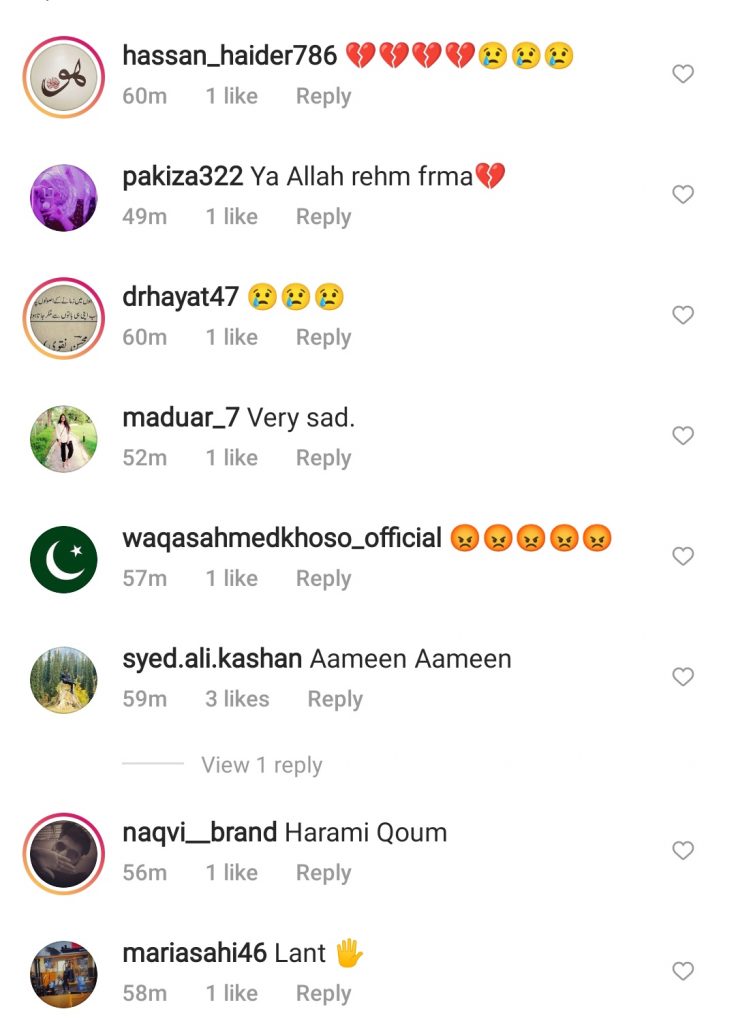Open pakiza322's purple profile picture
The width and height of the screenshot is (736, 1024).
pyautogui.click(x=64, y=198)
